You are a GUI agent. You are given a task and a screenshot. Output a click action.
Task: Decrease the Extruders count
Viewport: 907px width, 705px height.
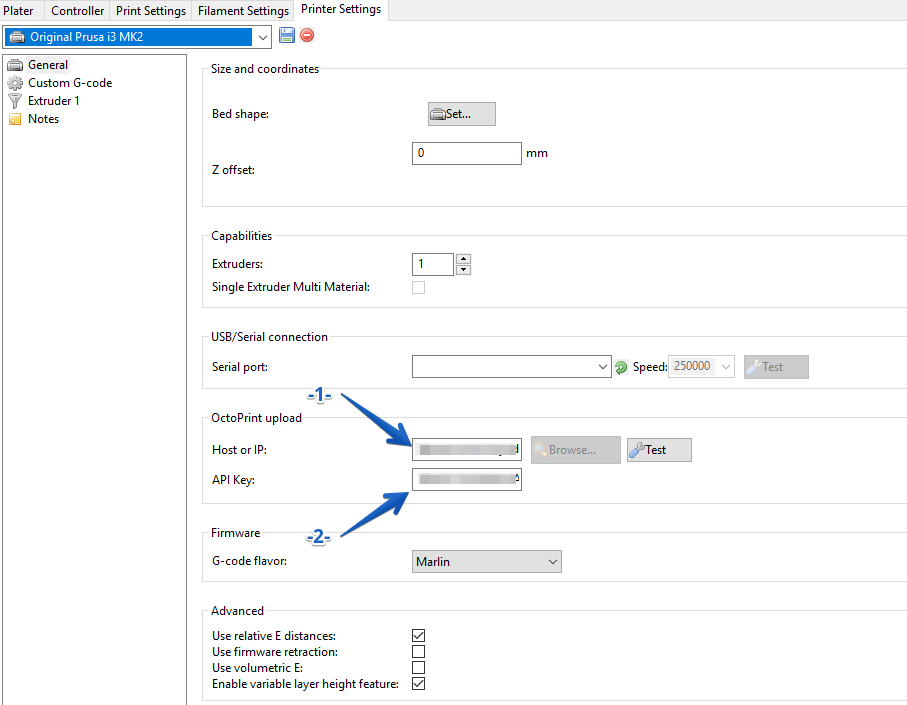(463, 270)
